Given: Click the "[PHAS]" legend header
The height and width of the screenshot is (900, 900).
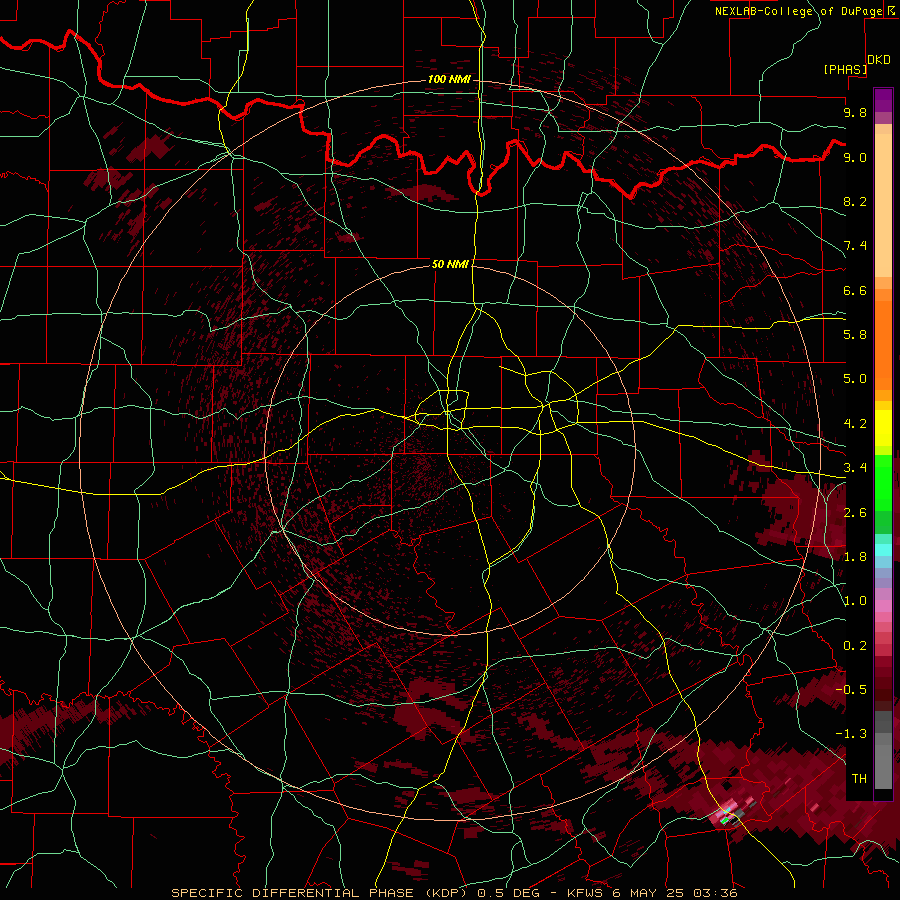Looking at the screenshot, I should (x=845, y=69).
